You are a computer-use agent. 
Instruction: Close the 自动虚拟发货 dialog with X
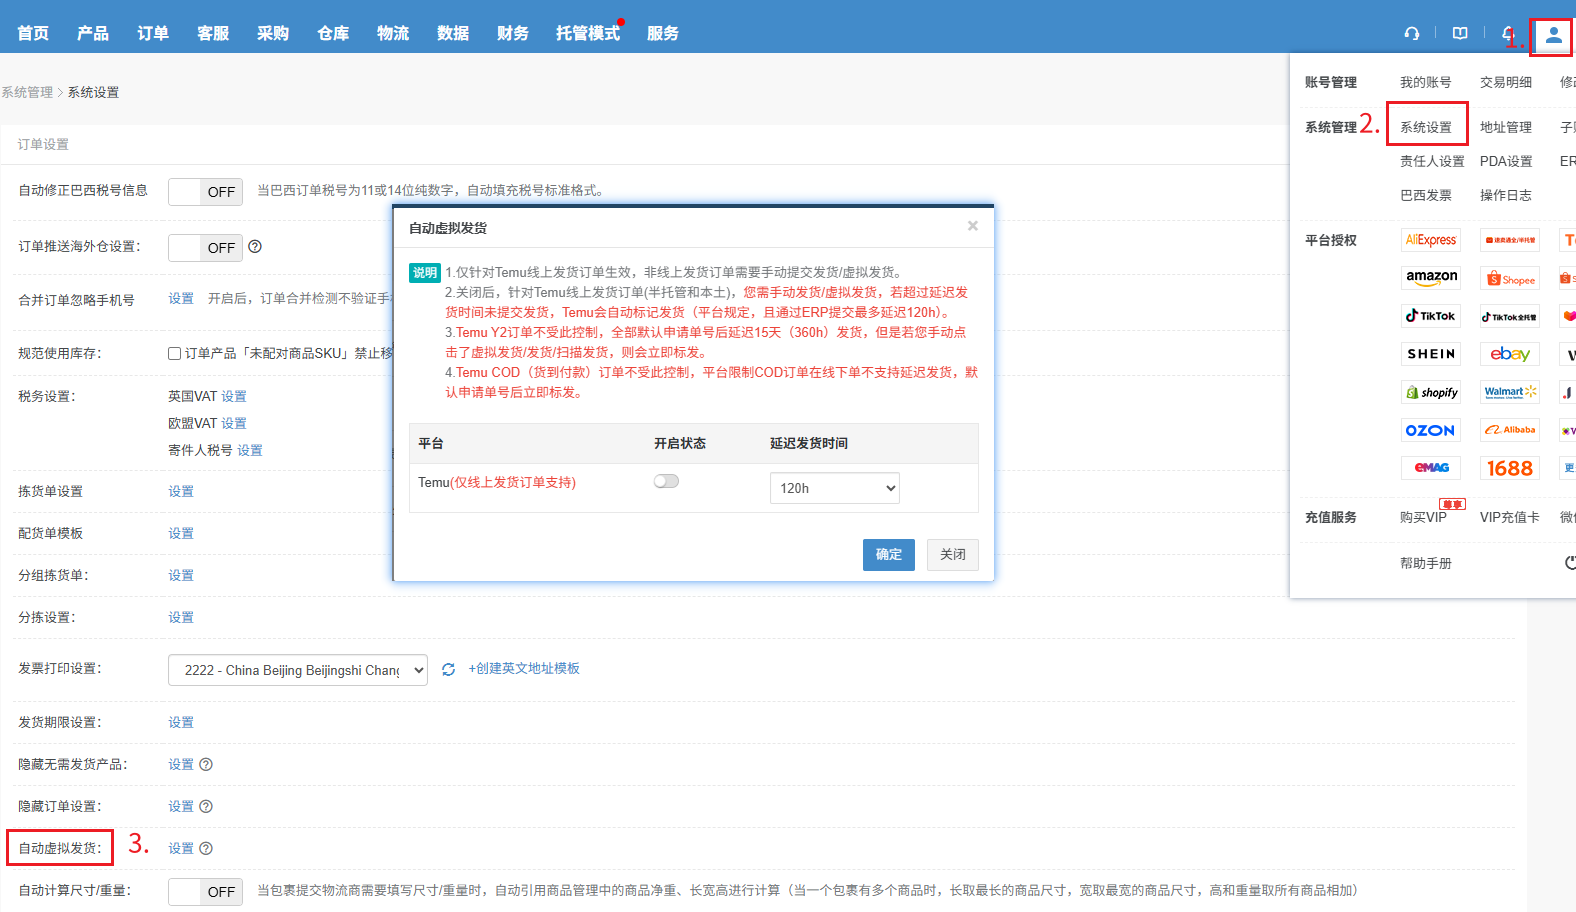(x=972, y=226)
